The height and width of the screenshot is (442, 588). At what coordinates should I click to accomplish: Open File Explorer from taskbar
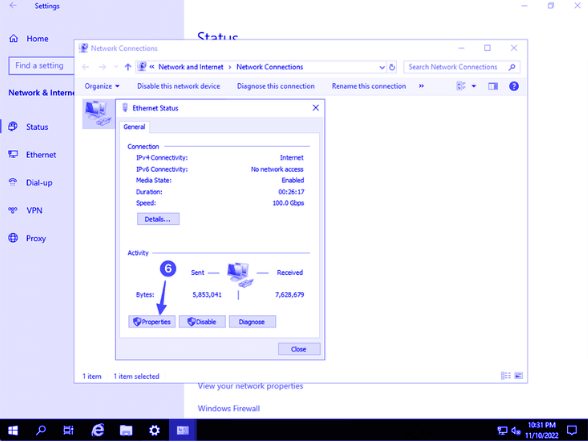(126, 431)
